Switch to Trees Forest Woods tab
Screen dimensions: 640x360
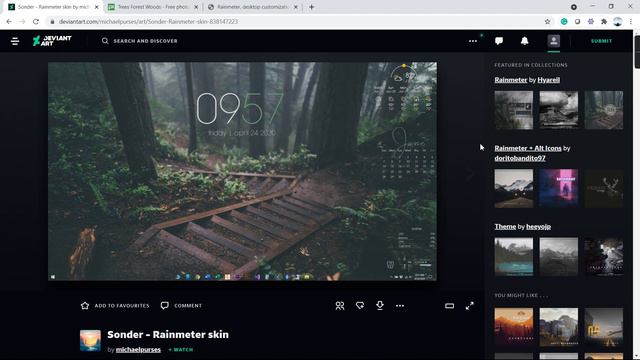pos(153,7)
